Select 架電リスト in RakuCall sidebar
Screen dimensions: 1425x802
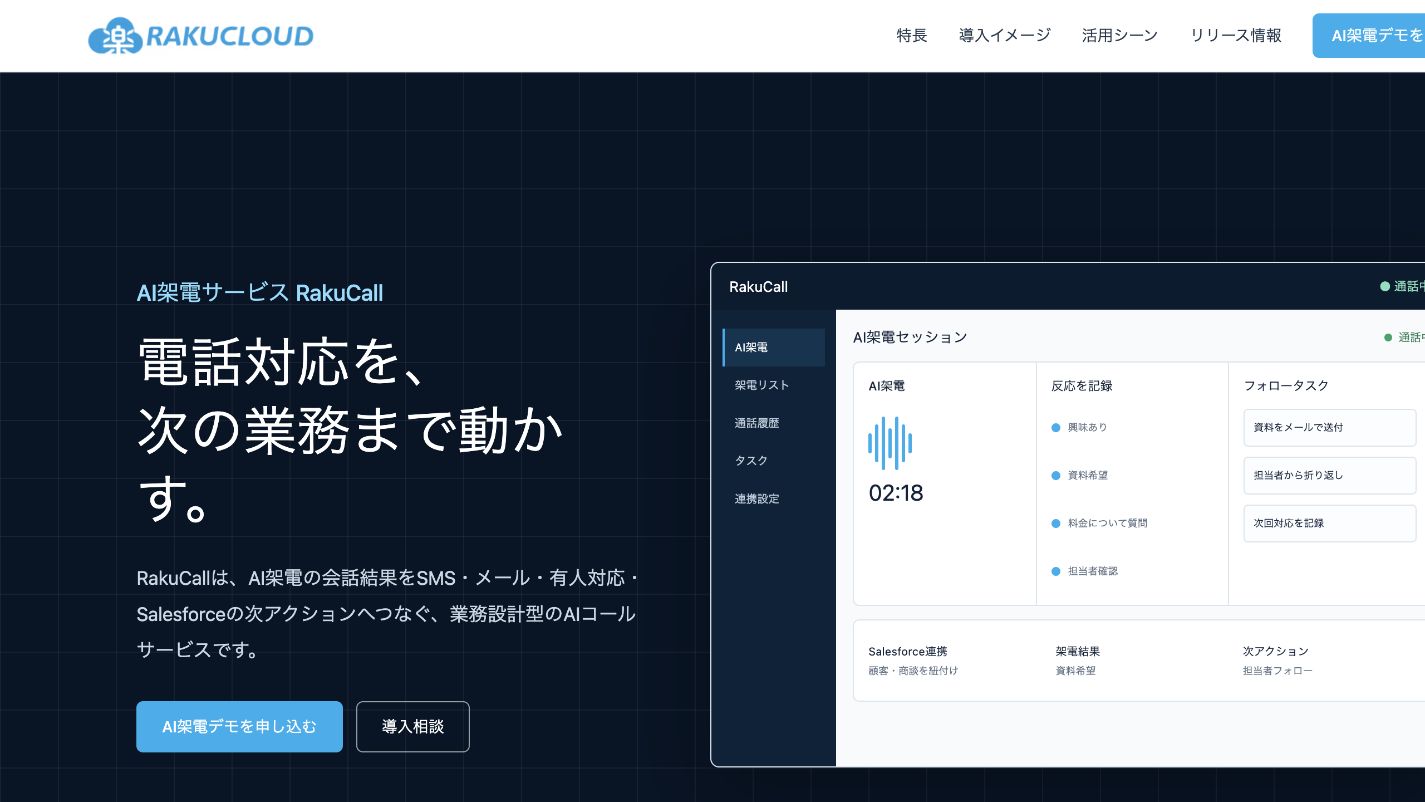coord(774,385)
